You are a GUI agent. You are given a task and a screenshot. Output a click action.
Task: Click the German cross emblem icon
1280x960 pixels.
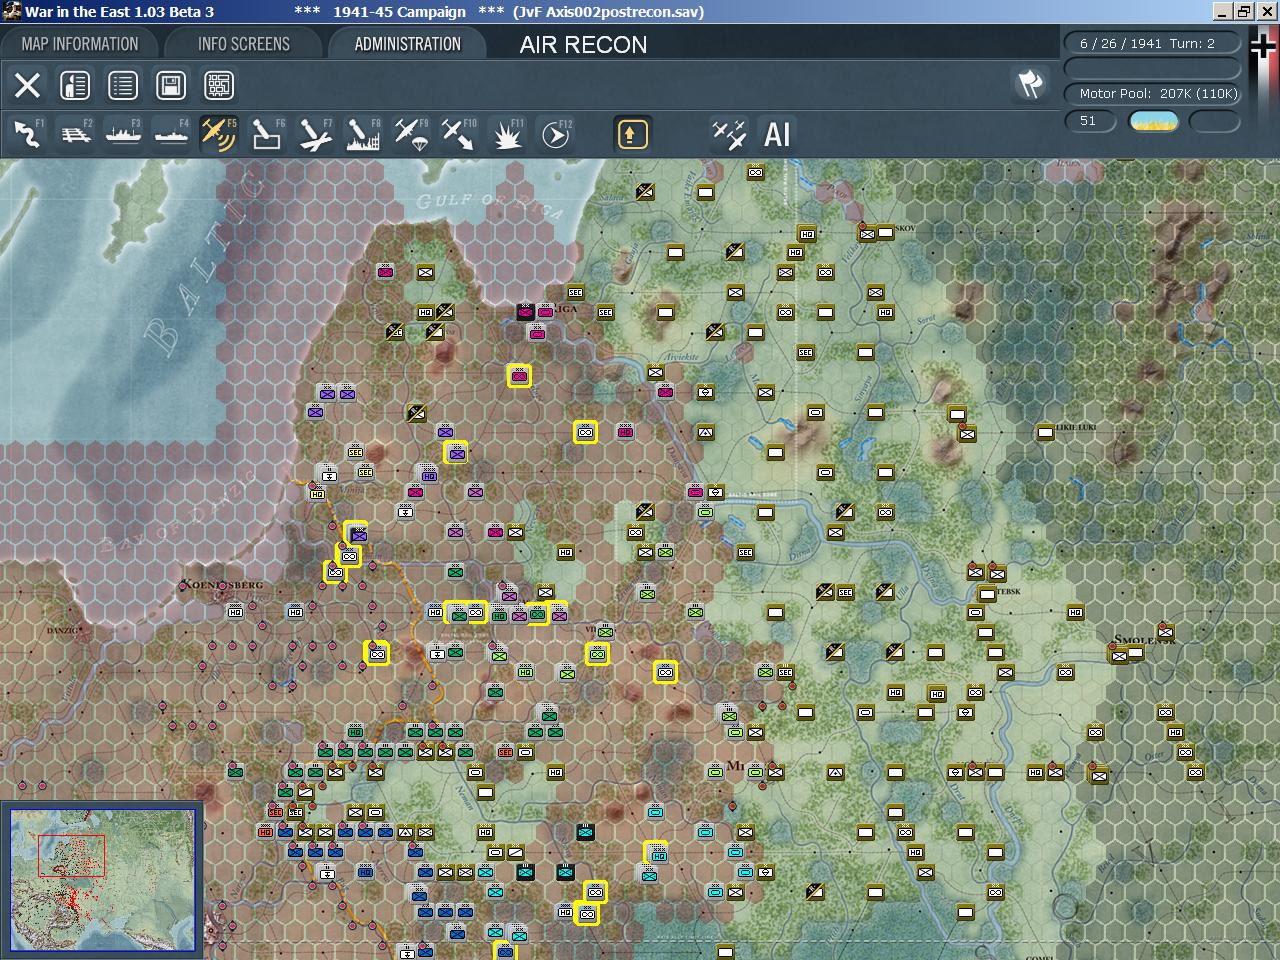(x=1264, y=47)
